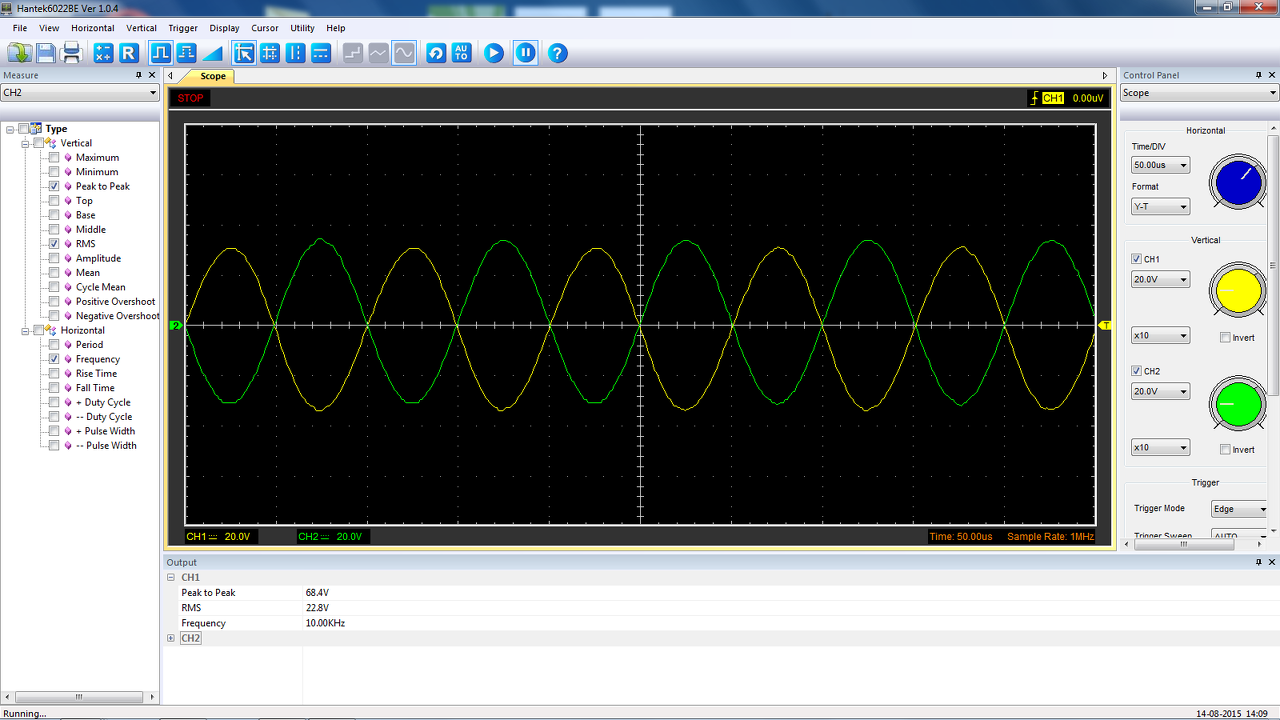Expand the CH2 output results group

point(171,638)
